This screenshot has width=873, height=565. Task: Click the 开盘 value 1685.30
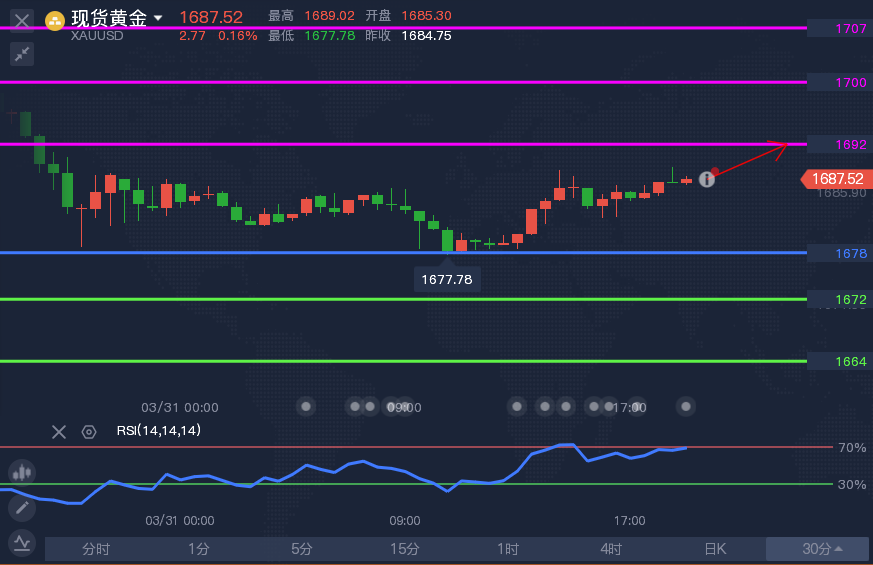click(426, 16)
